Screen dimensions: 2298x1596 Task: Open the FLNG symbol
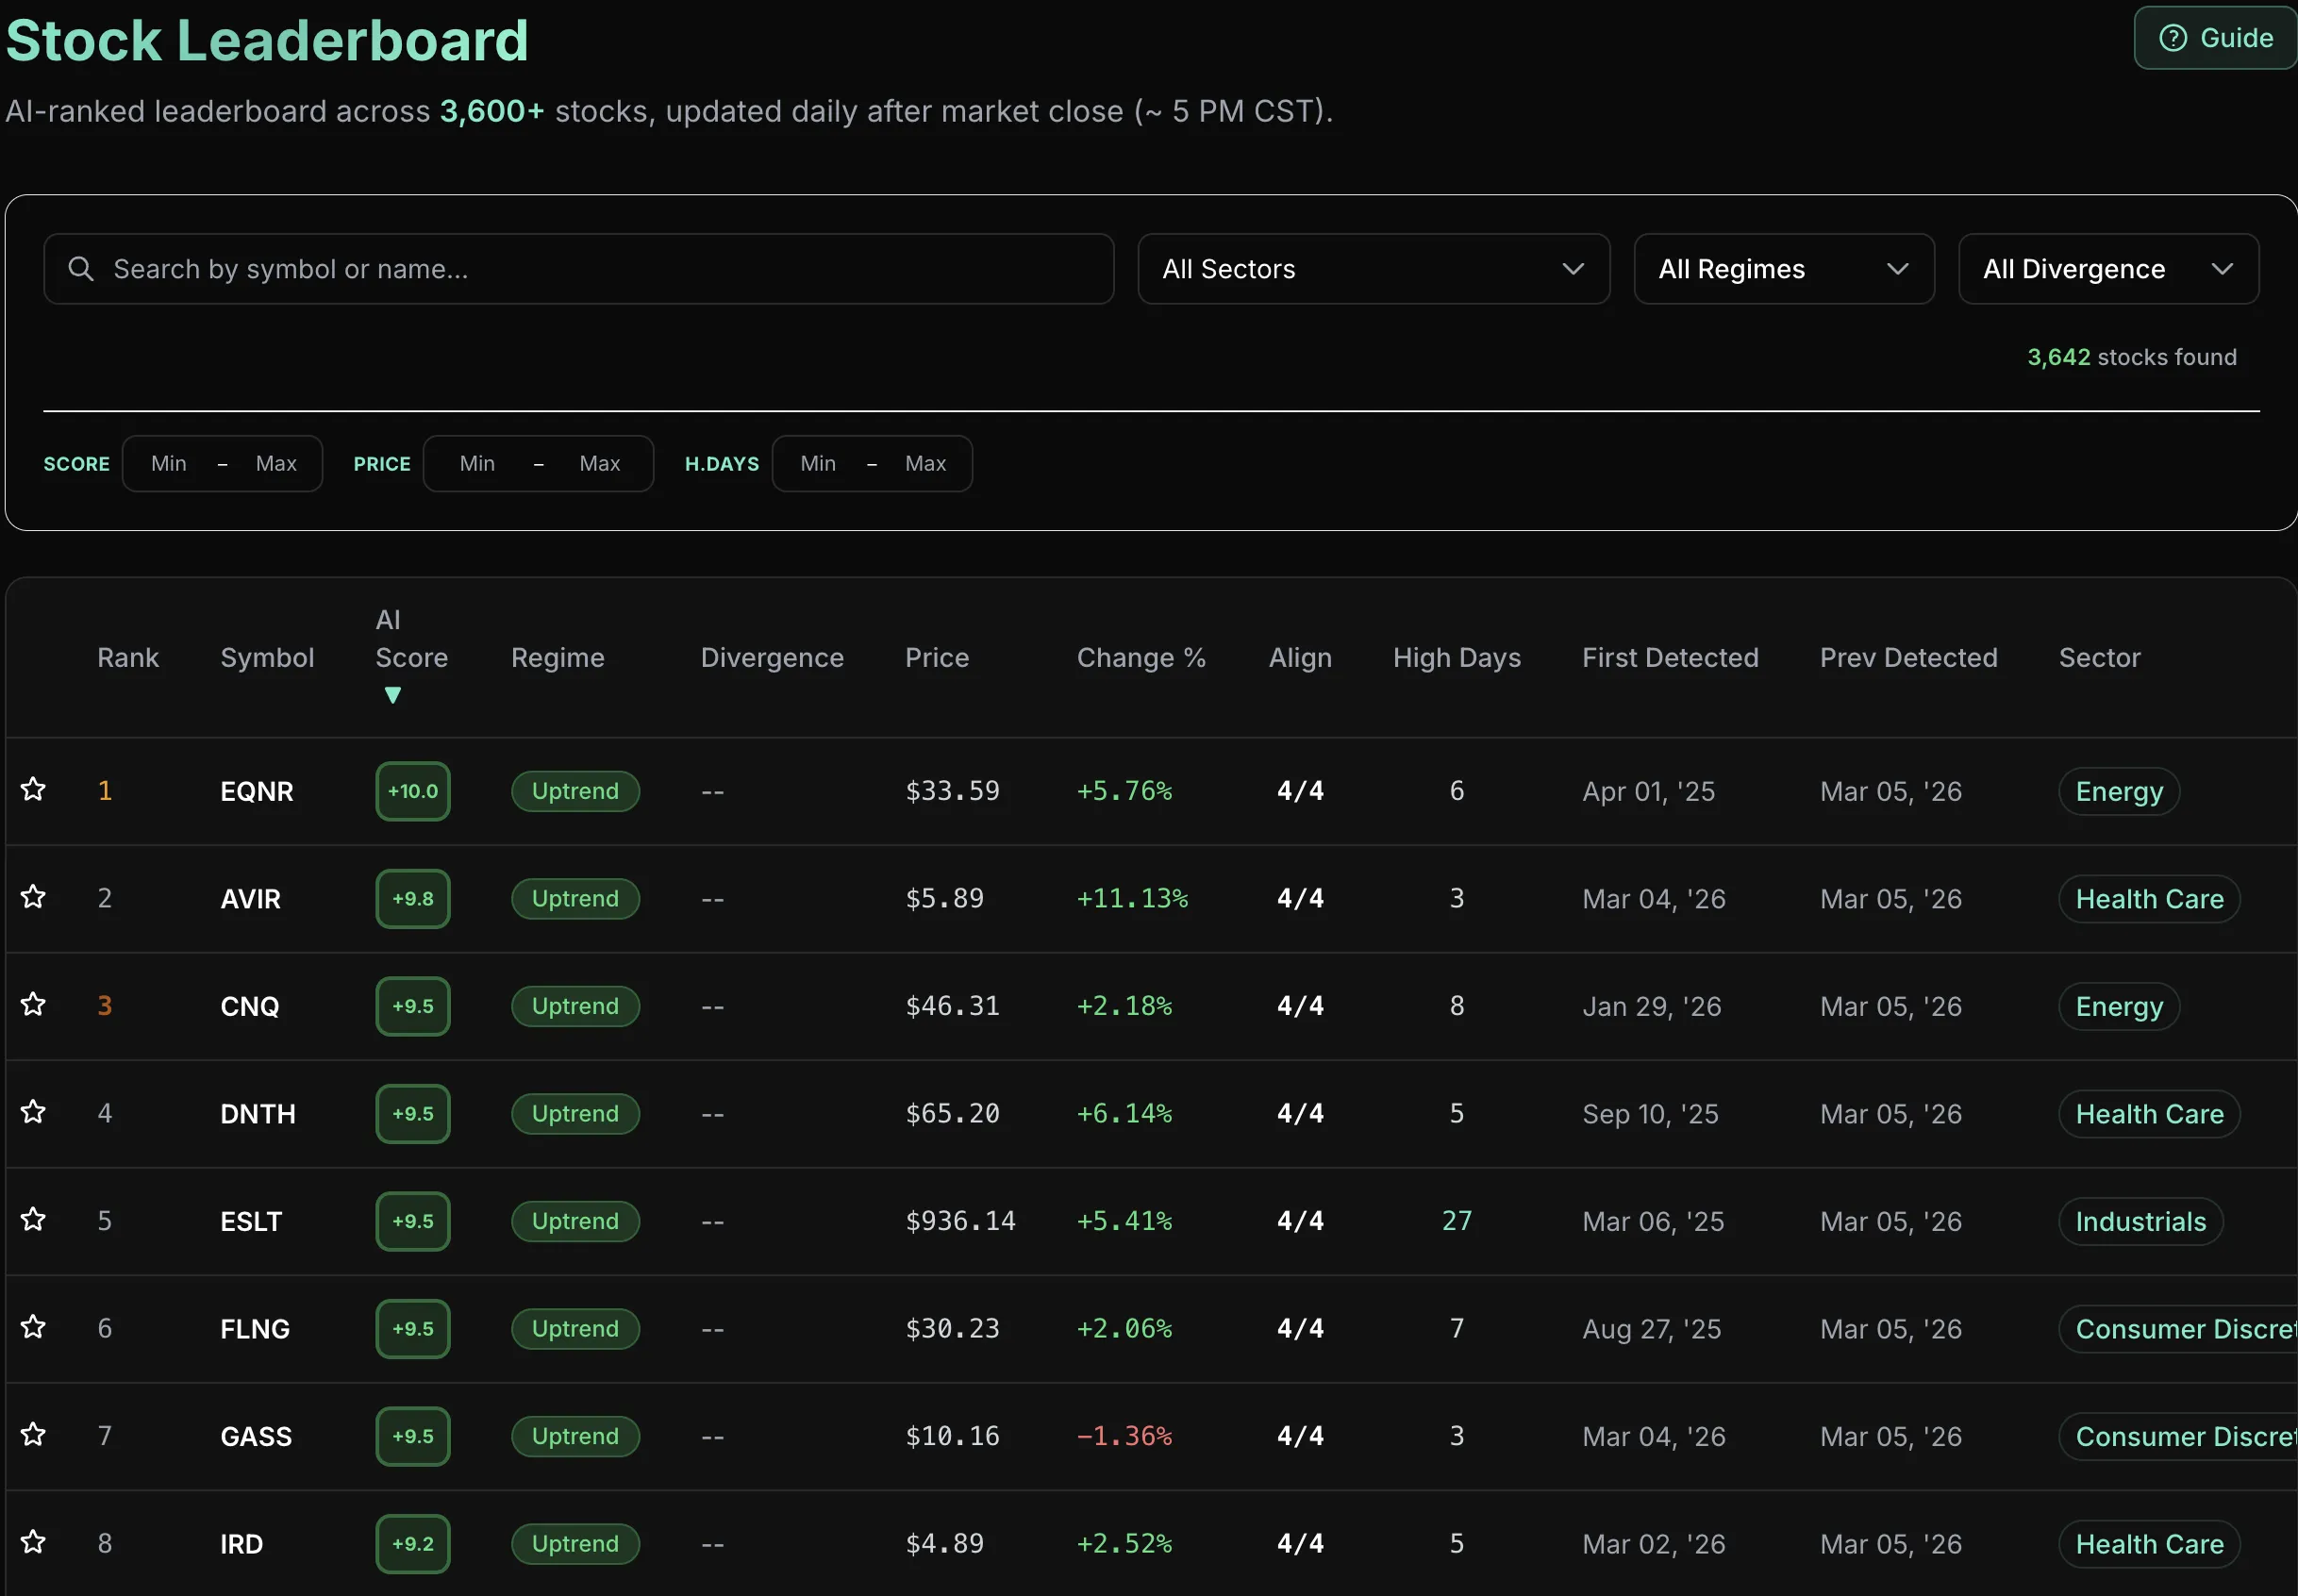click(x=255, y=1329)
